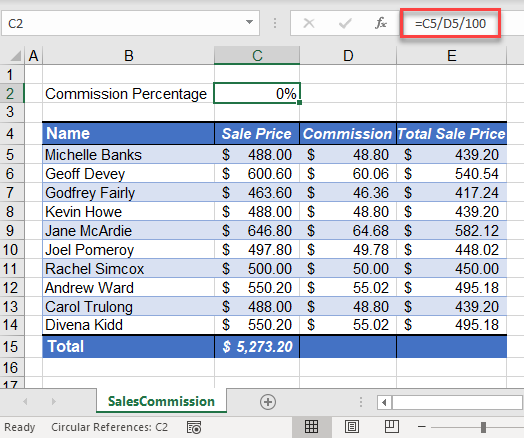Click the zoom slider handle

[x=483, y=427]
